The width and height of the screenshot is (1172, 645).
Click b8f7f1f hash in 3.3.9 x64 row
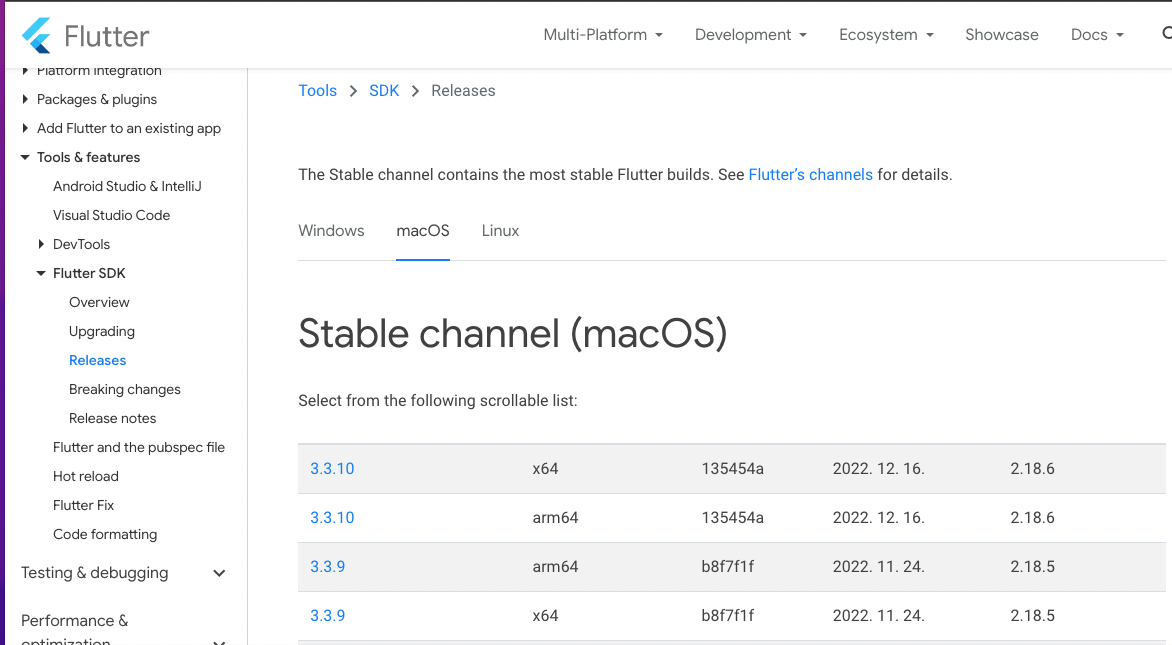[x=727, y=616]
